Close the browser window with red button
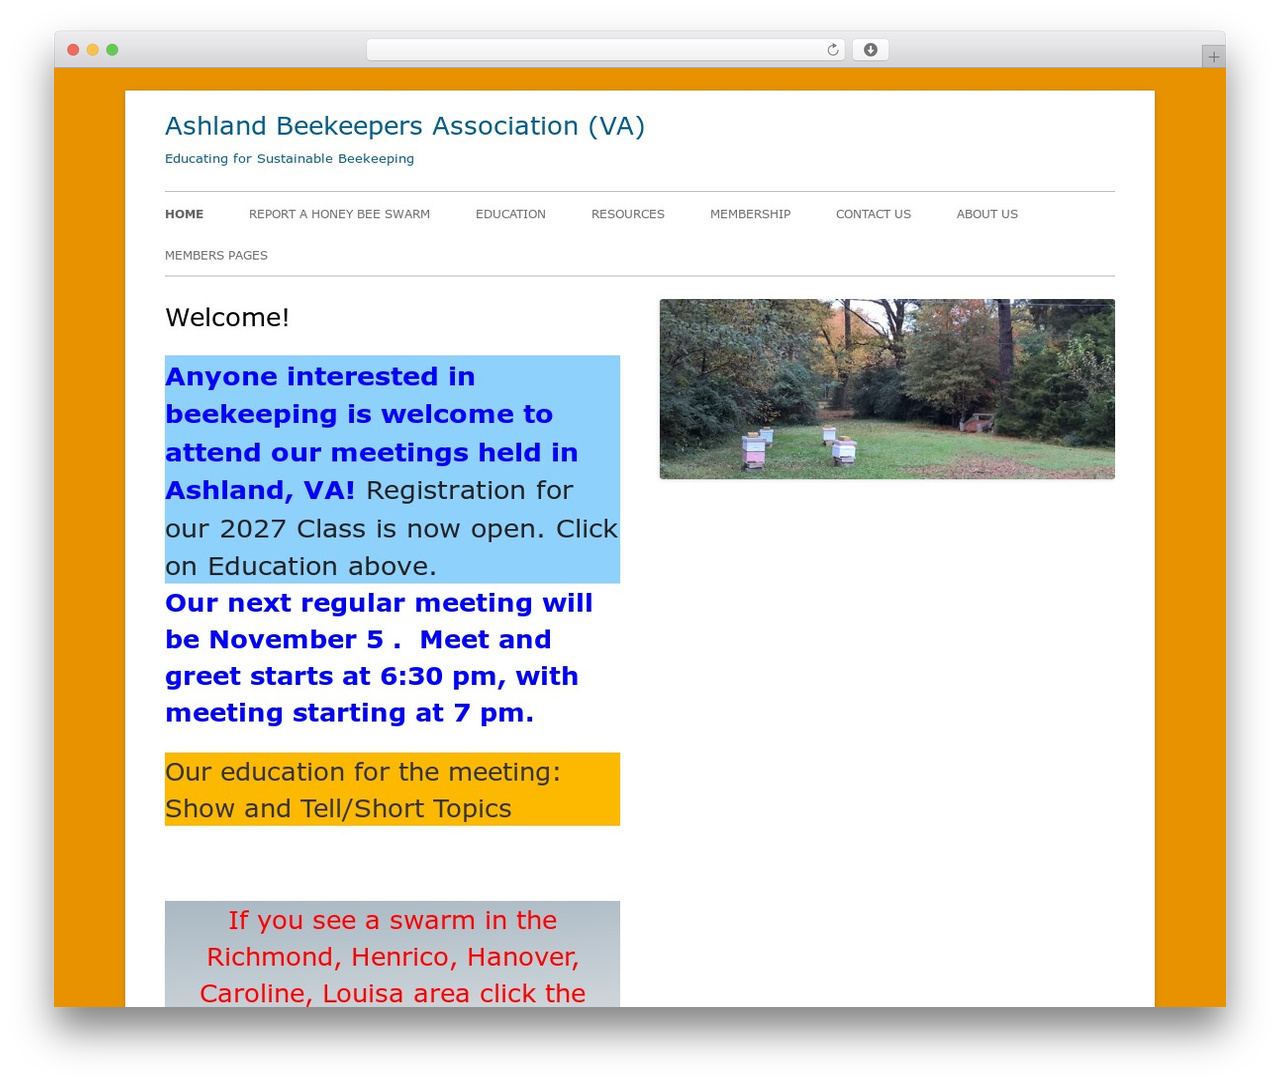 (73, 50)
